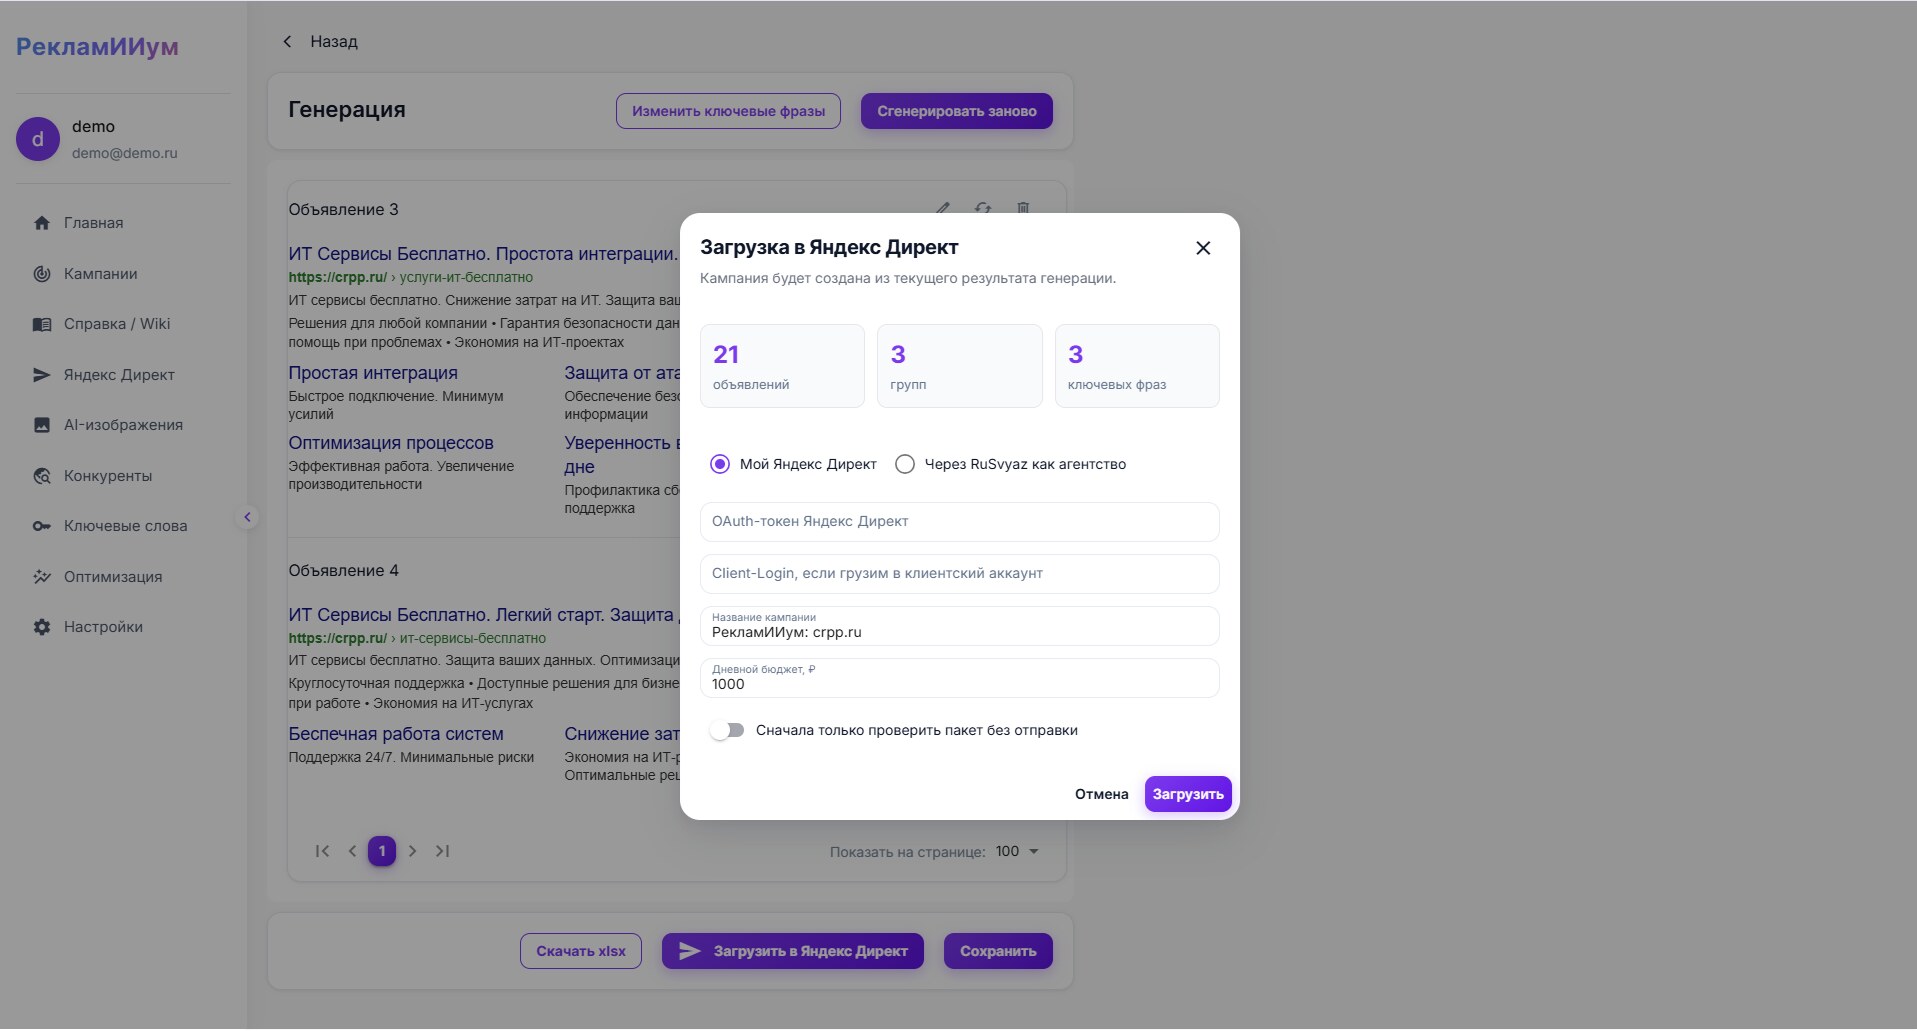Jump to the last page of results
This screenshot has height=1031, width=1917.
(x=442, y=851)
